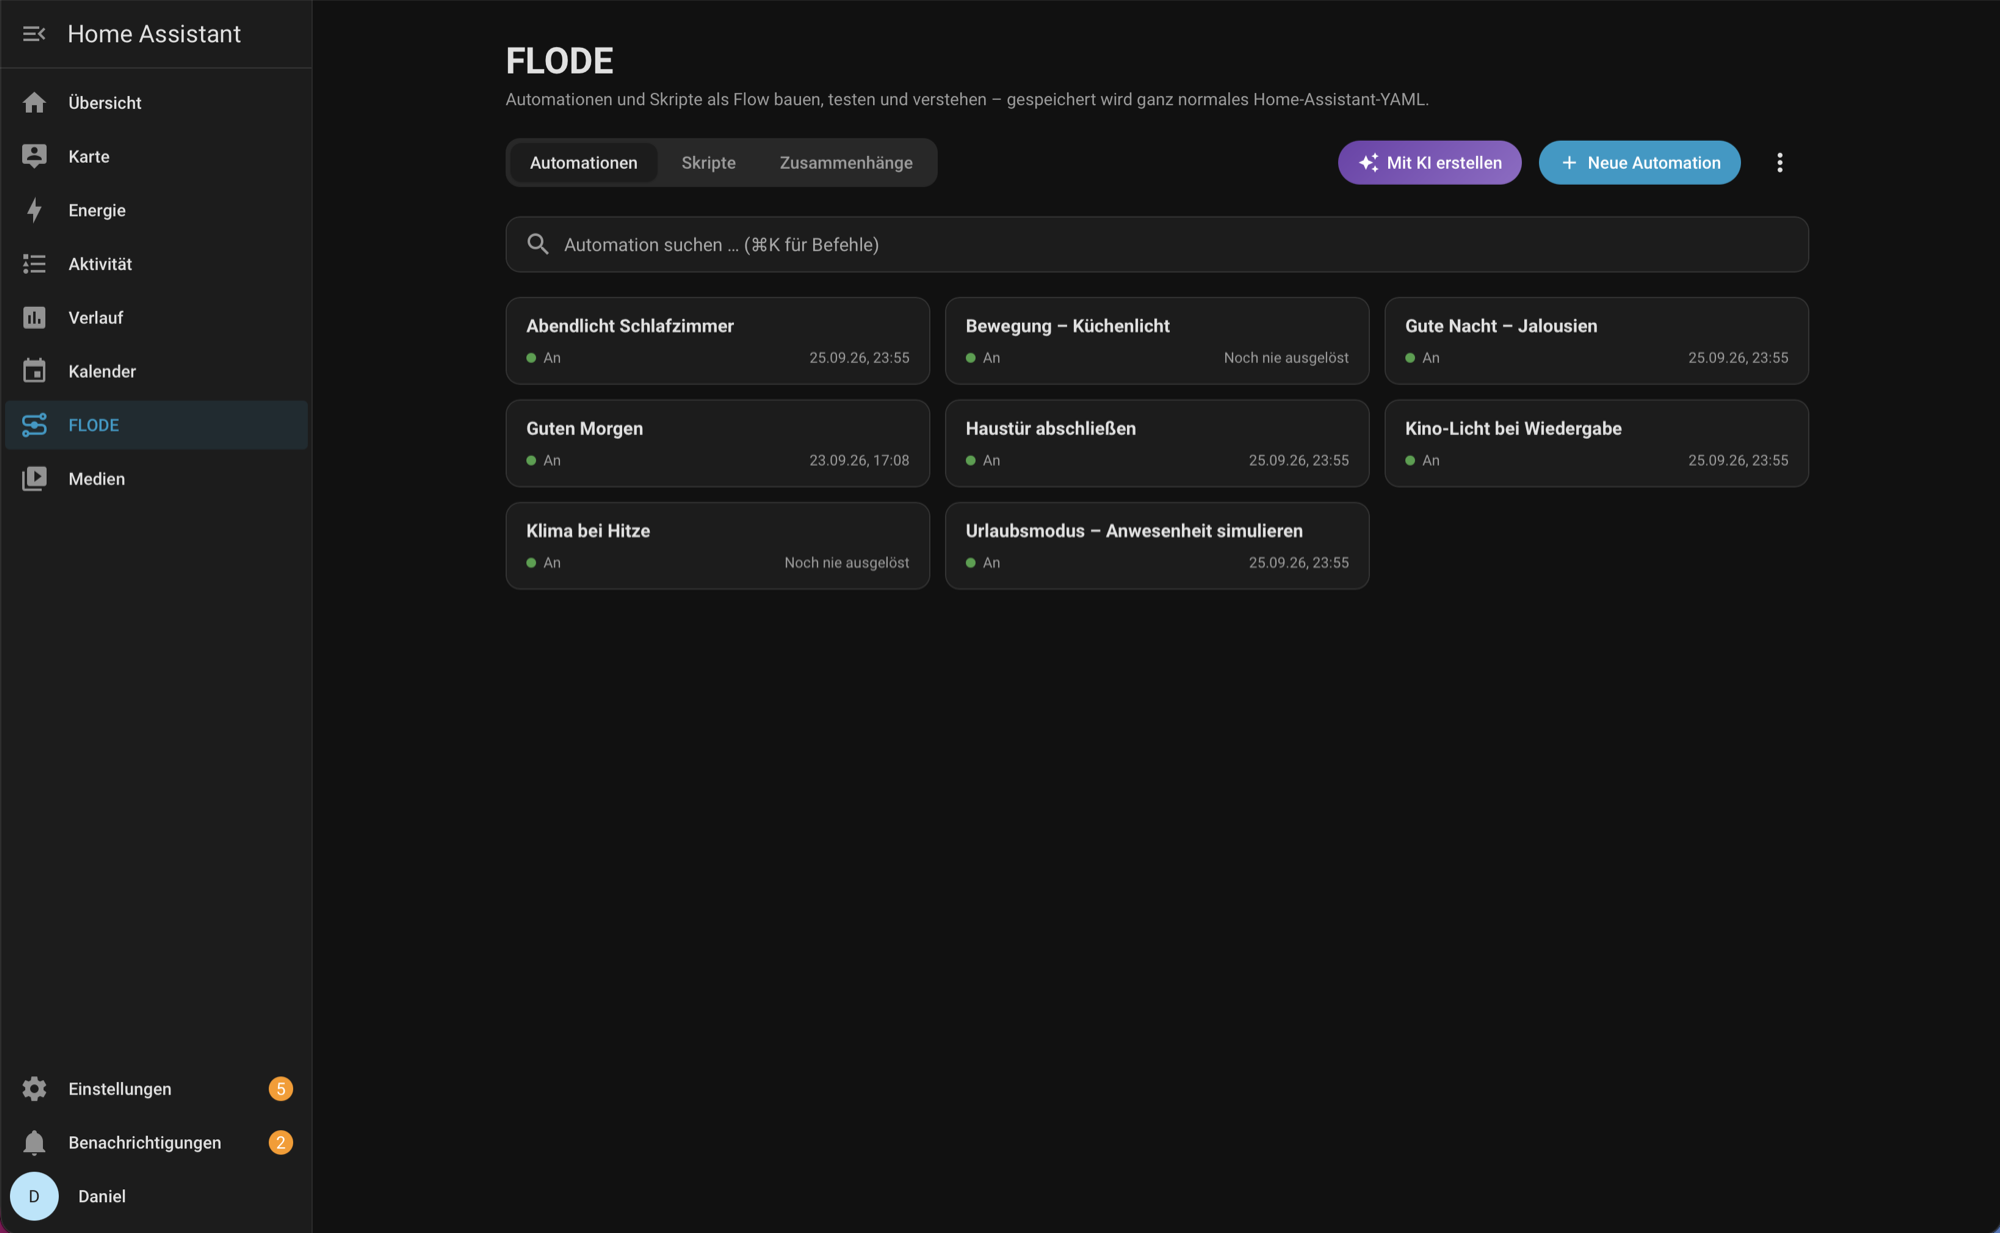The height and width of the screenshot is (1233, 2000).
Task: Click the timestamp 23.09.26, 17:08
Action: 859,460
